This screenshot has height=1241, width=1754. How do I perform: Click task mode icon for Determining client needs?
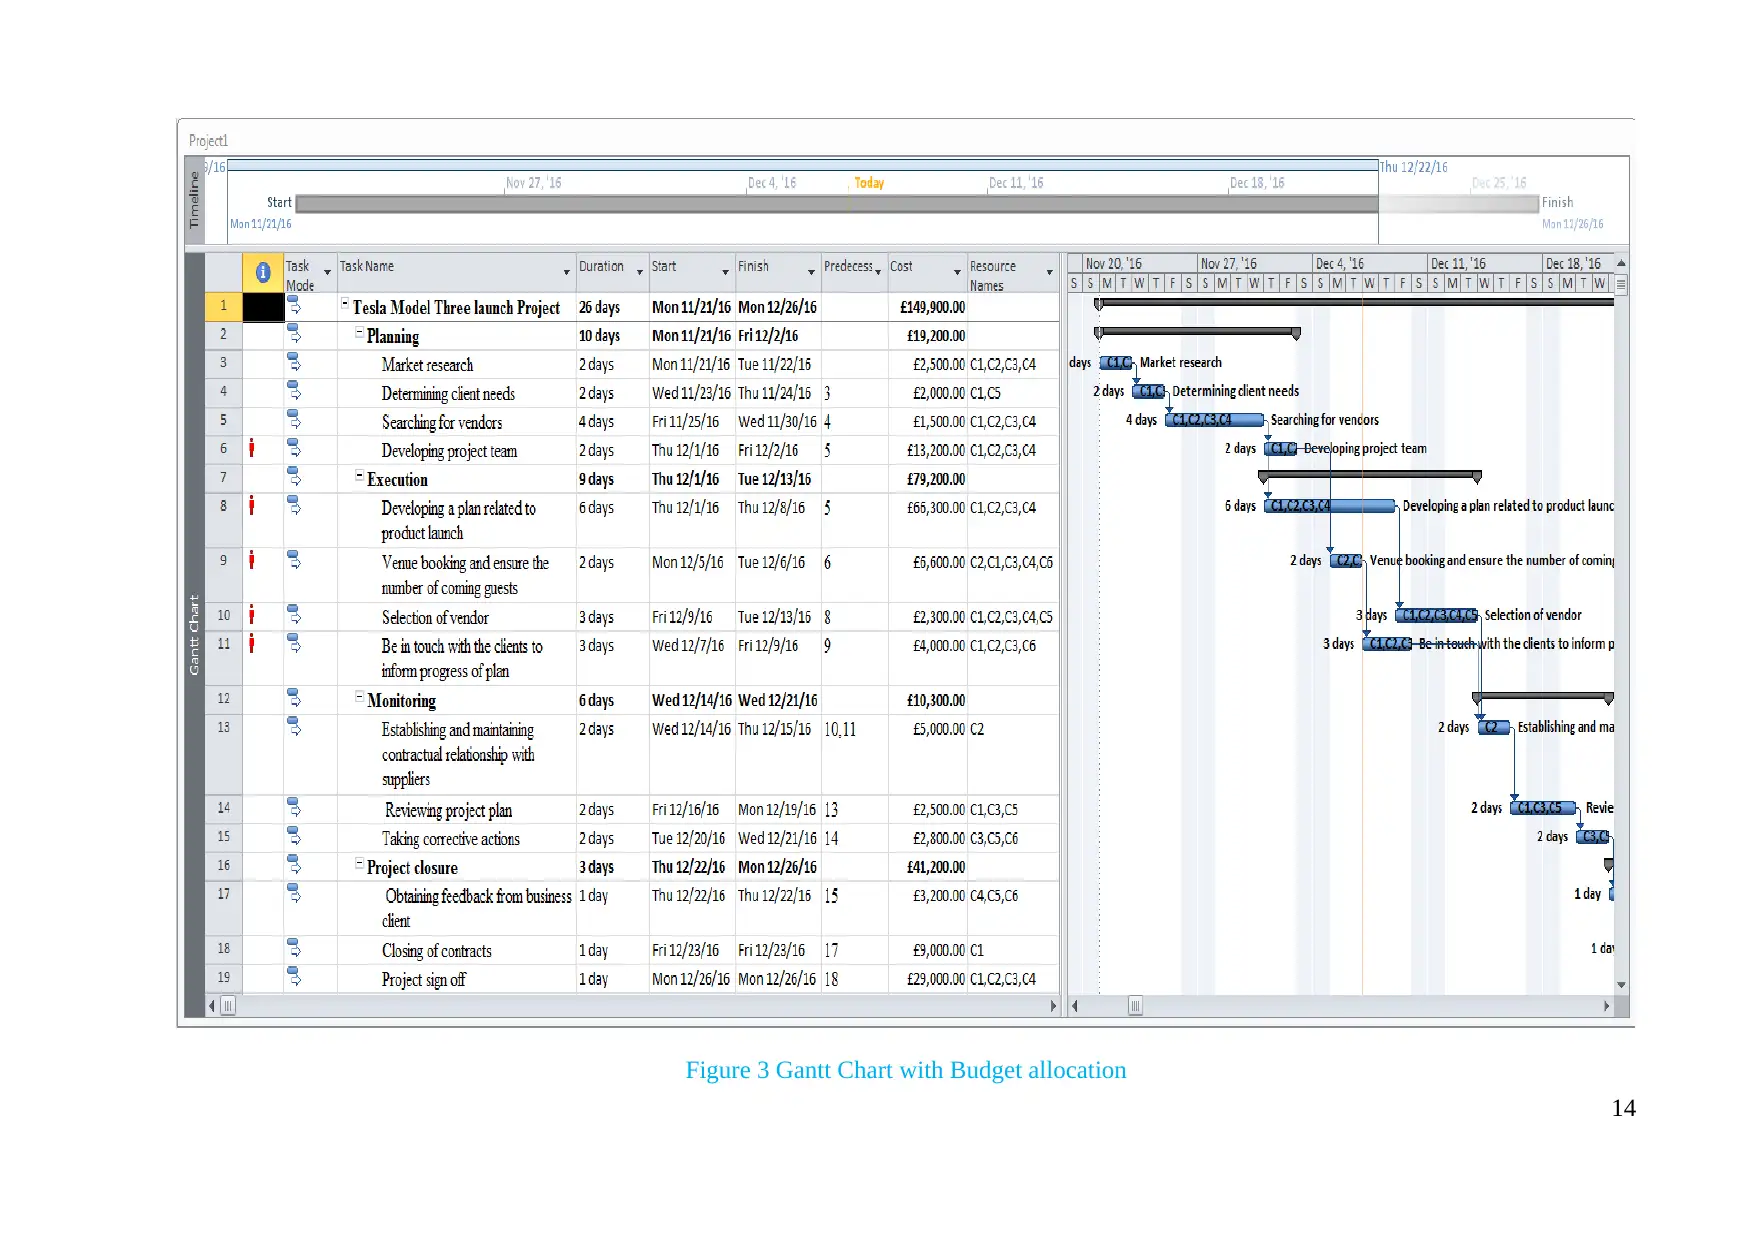point(294,390)
